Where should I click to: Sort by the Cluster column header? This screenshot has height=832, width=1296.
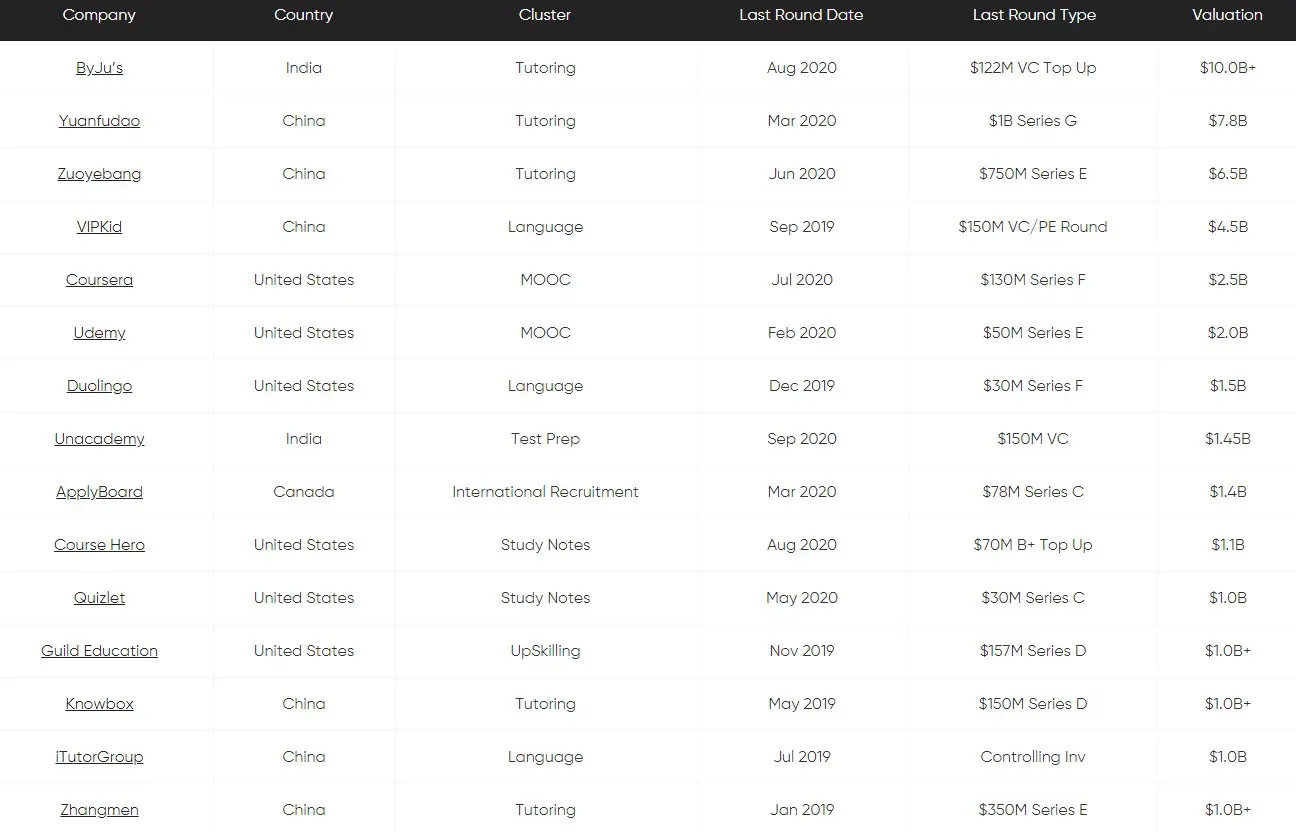pos(545,15)
